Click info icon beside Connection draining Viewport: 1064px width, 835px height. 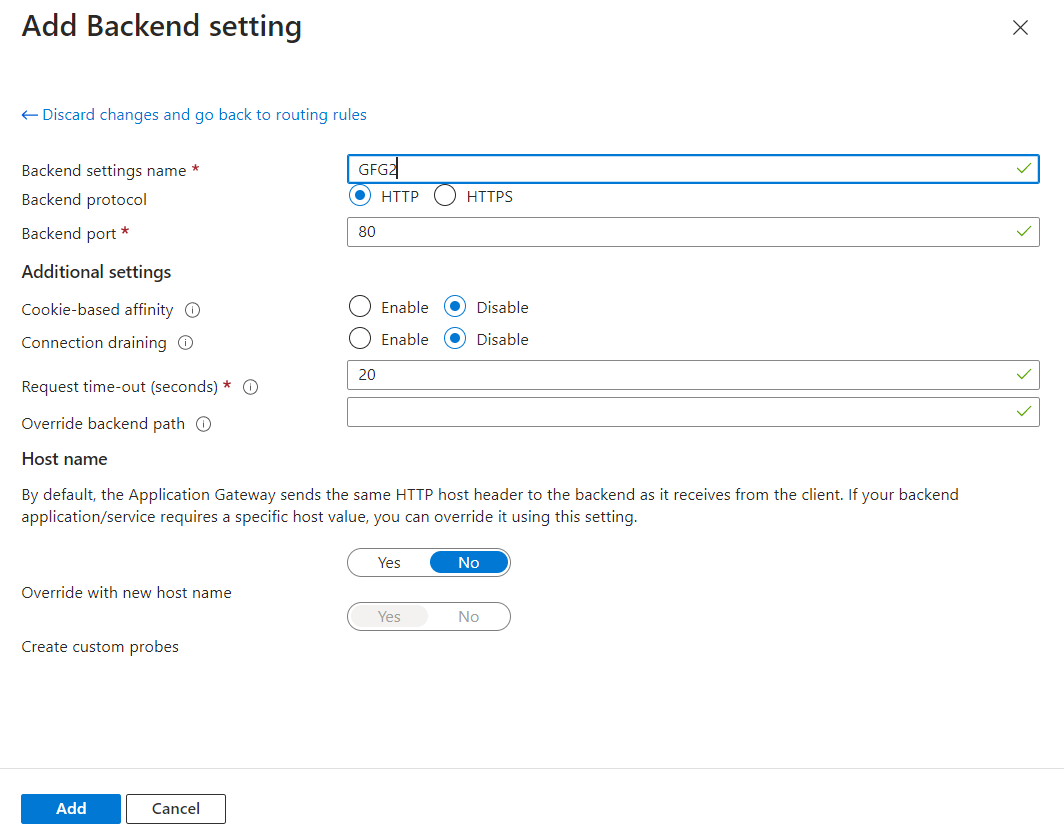[185, 343]
